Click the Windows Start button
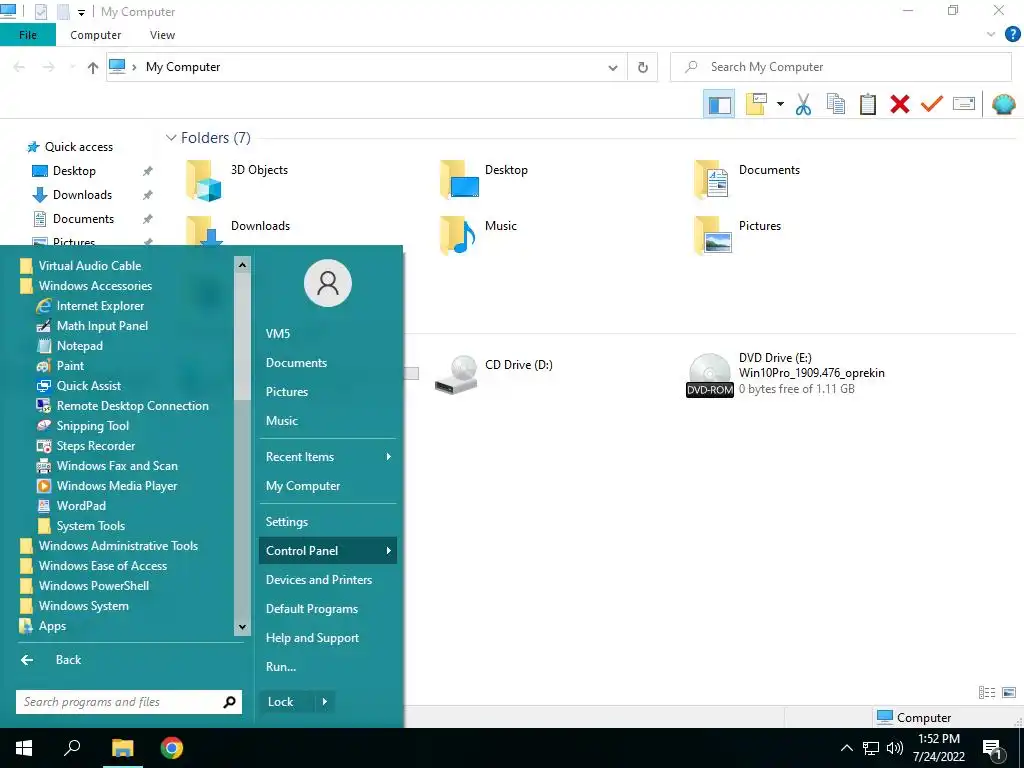1024x768 pixels. coord(24,748)
